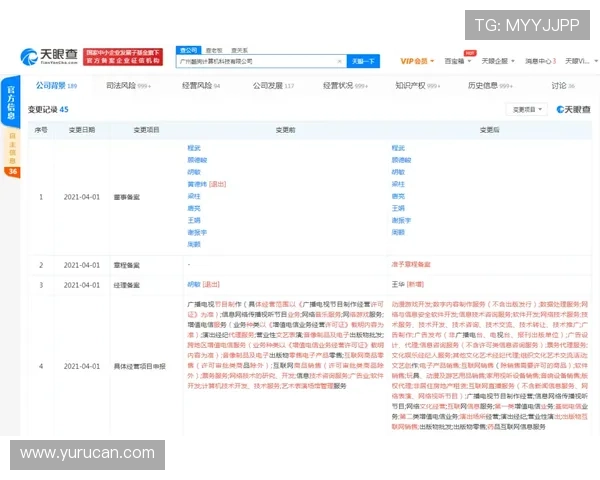Click the 董事备案 cell in row 1
The width and height of the screenshot is (600, 480).
pos(127,197)
